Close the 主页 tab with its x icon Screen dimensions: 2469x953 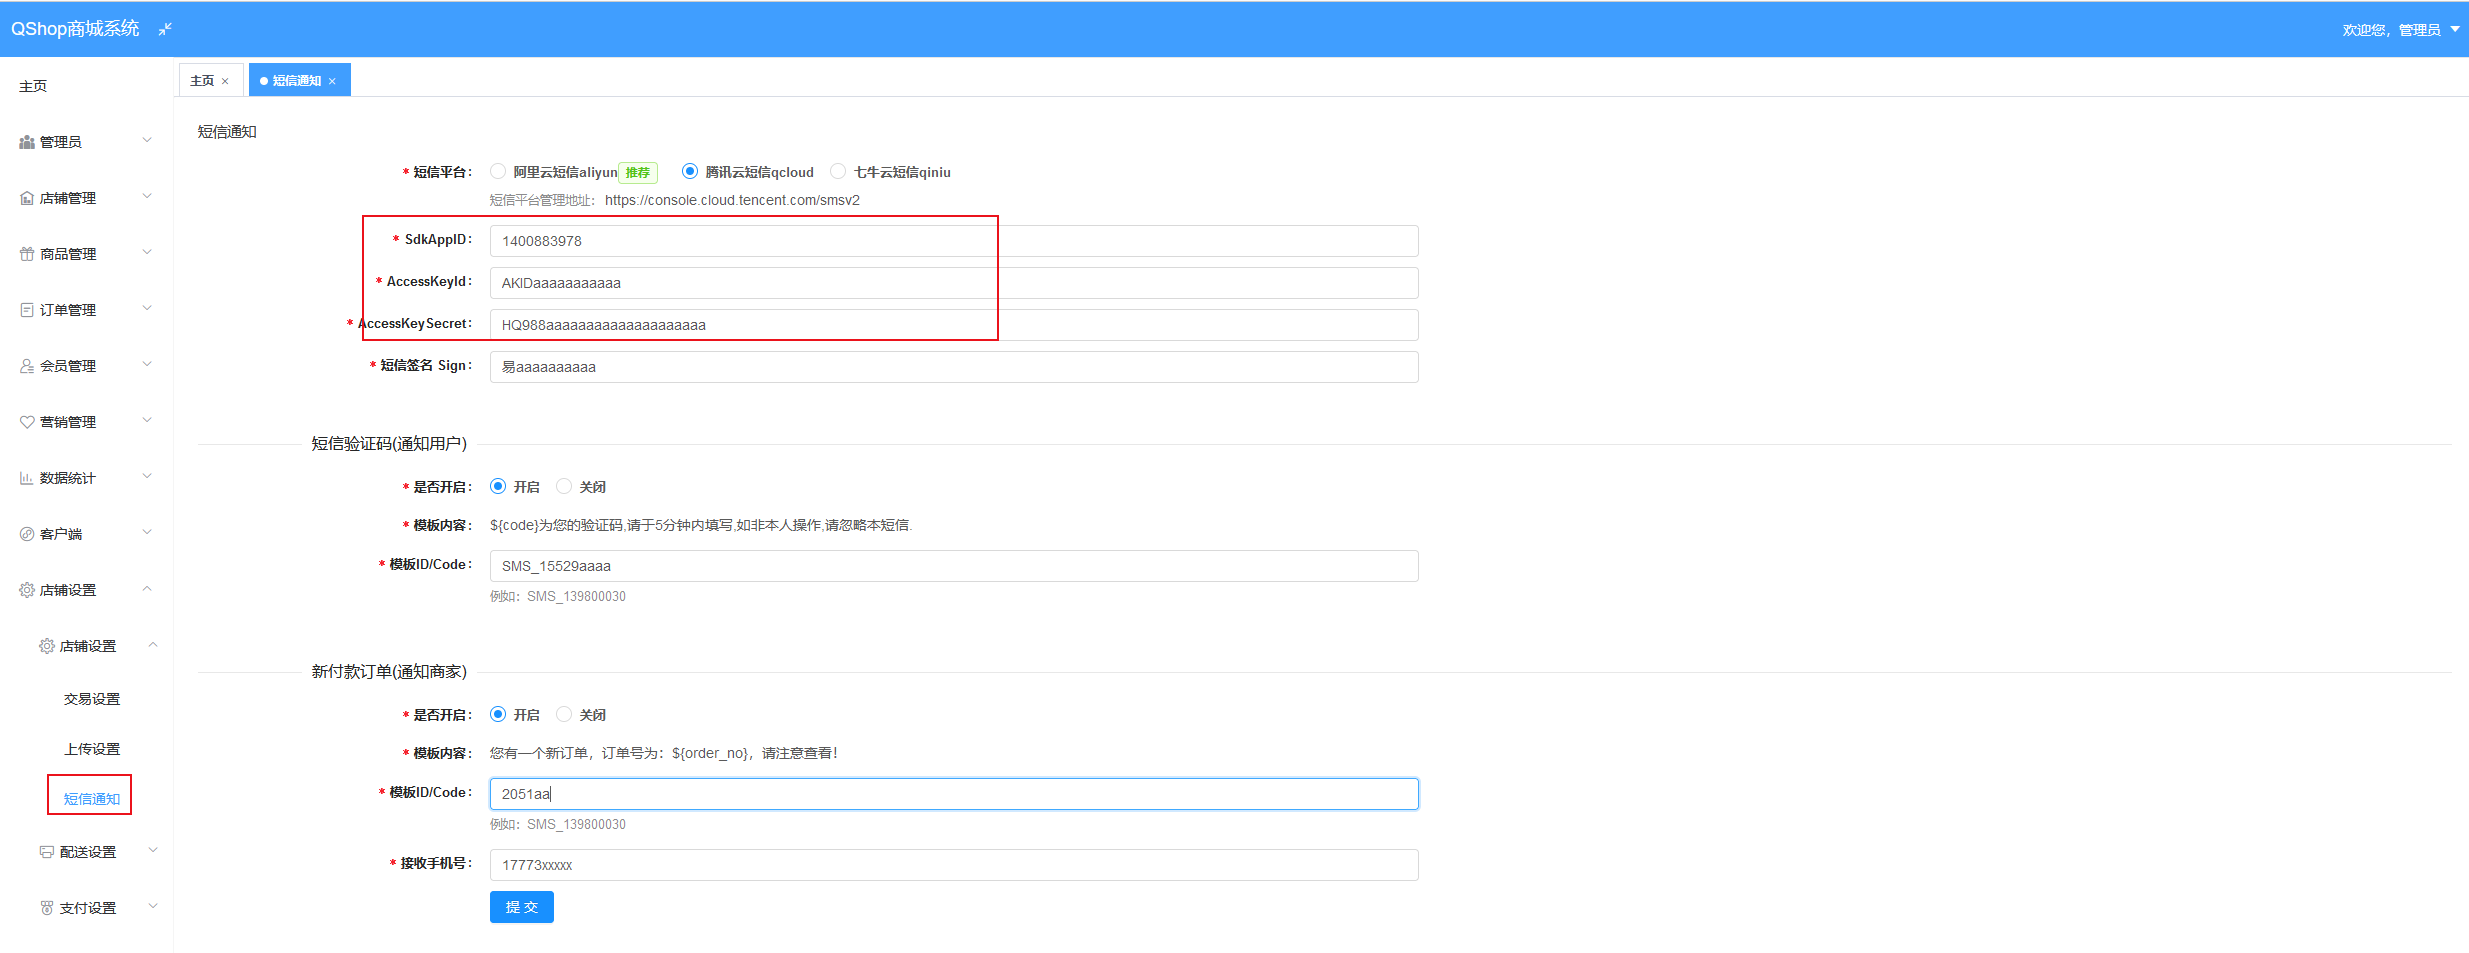[x=225, y=81]
